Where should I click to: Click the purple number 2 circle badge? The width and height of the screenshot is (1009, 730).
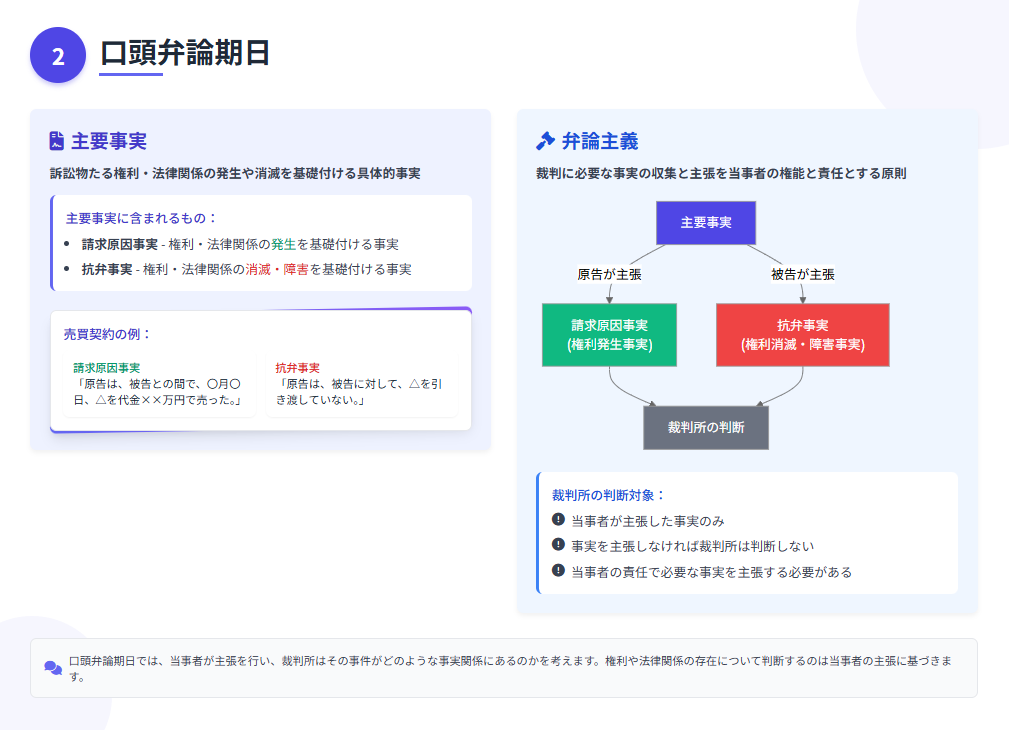coord(58,56)
